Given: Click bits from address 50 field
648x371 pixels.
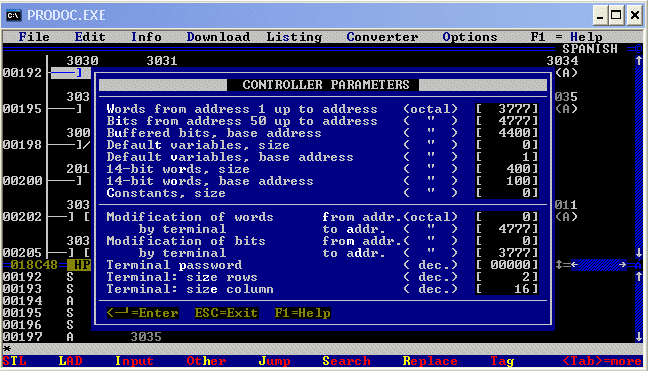Looking at the screenshot, I should click(507, 121).
